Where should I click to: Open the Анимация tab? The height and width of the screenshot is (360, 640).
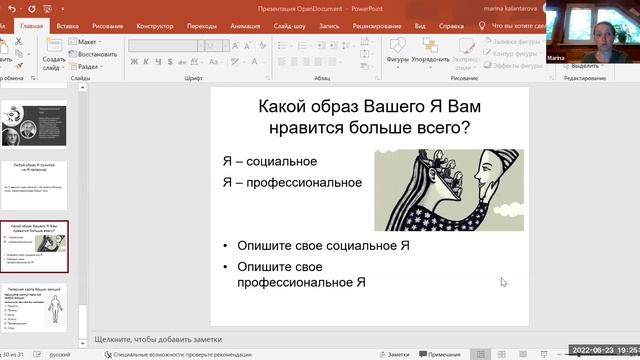pos(245,26)
